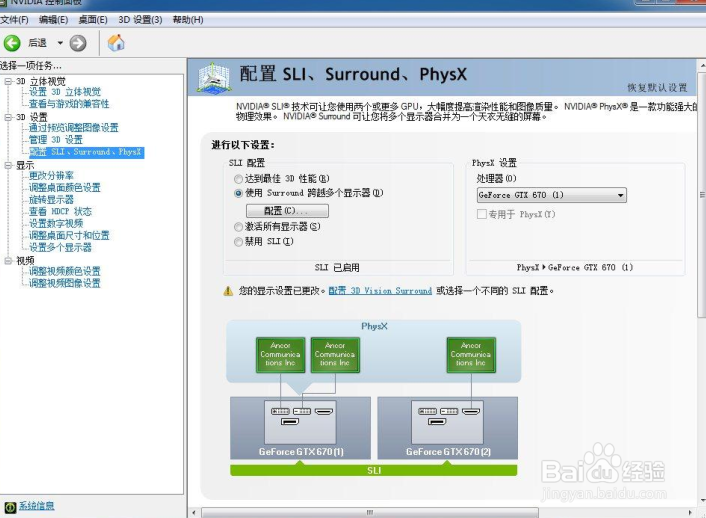The image size is (706, 518).
Task: Choose 使用 Surround 跨越多个显示器 radio option
Action: click(238, 193)
